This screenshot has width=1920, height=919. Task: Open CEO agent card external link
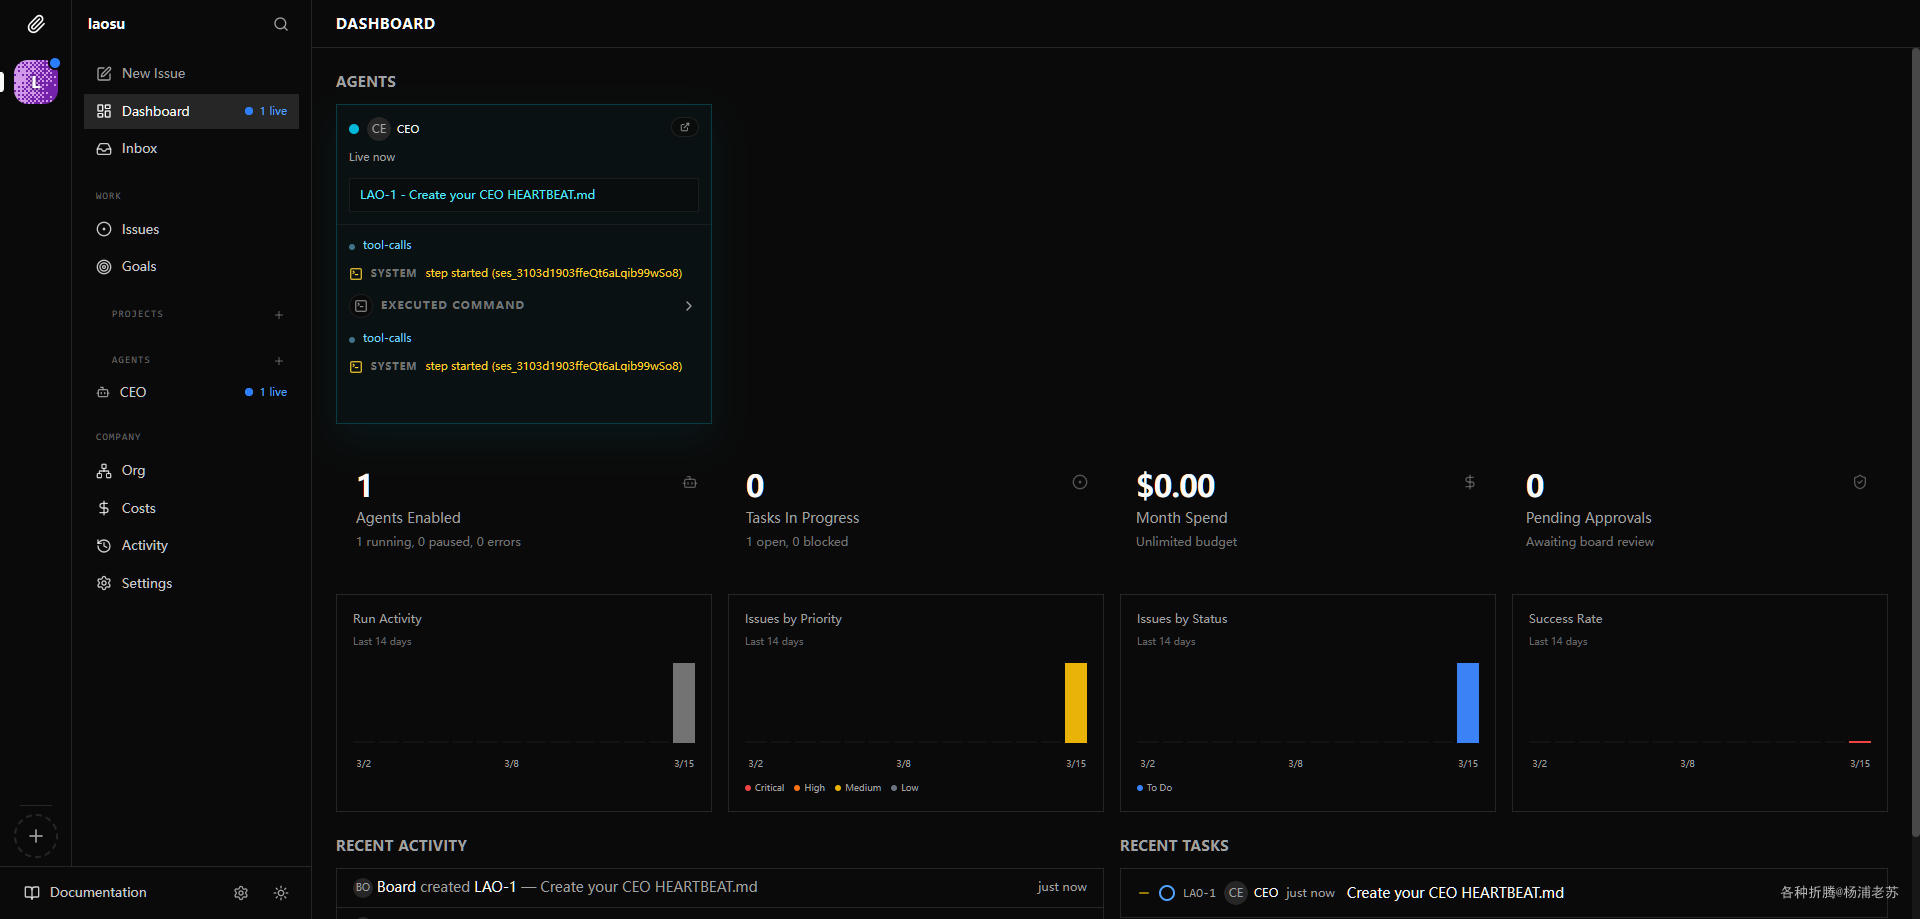coord(685,127)
